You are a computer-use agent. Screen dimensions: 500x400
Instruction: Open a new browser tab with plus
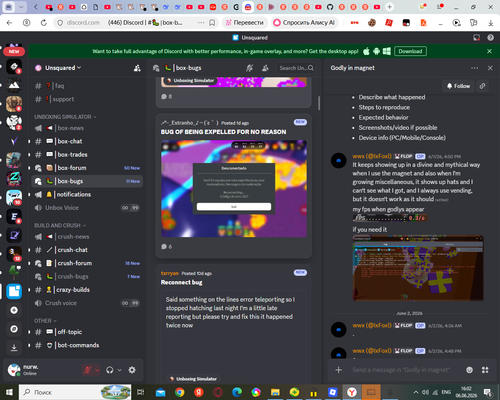[389, 7]
